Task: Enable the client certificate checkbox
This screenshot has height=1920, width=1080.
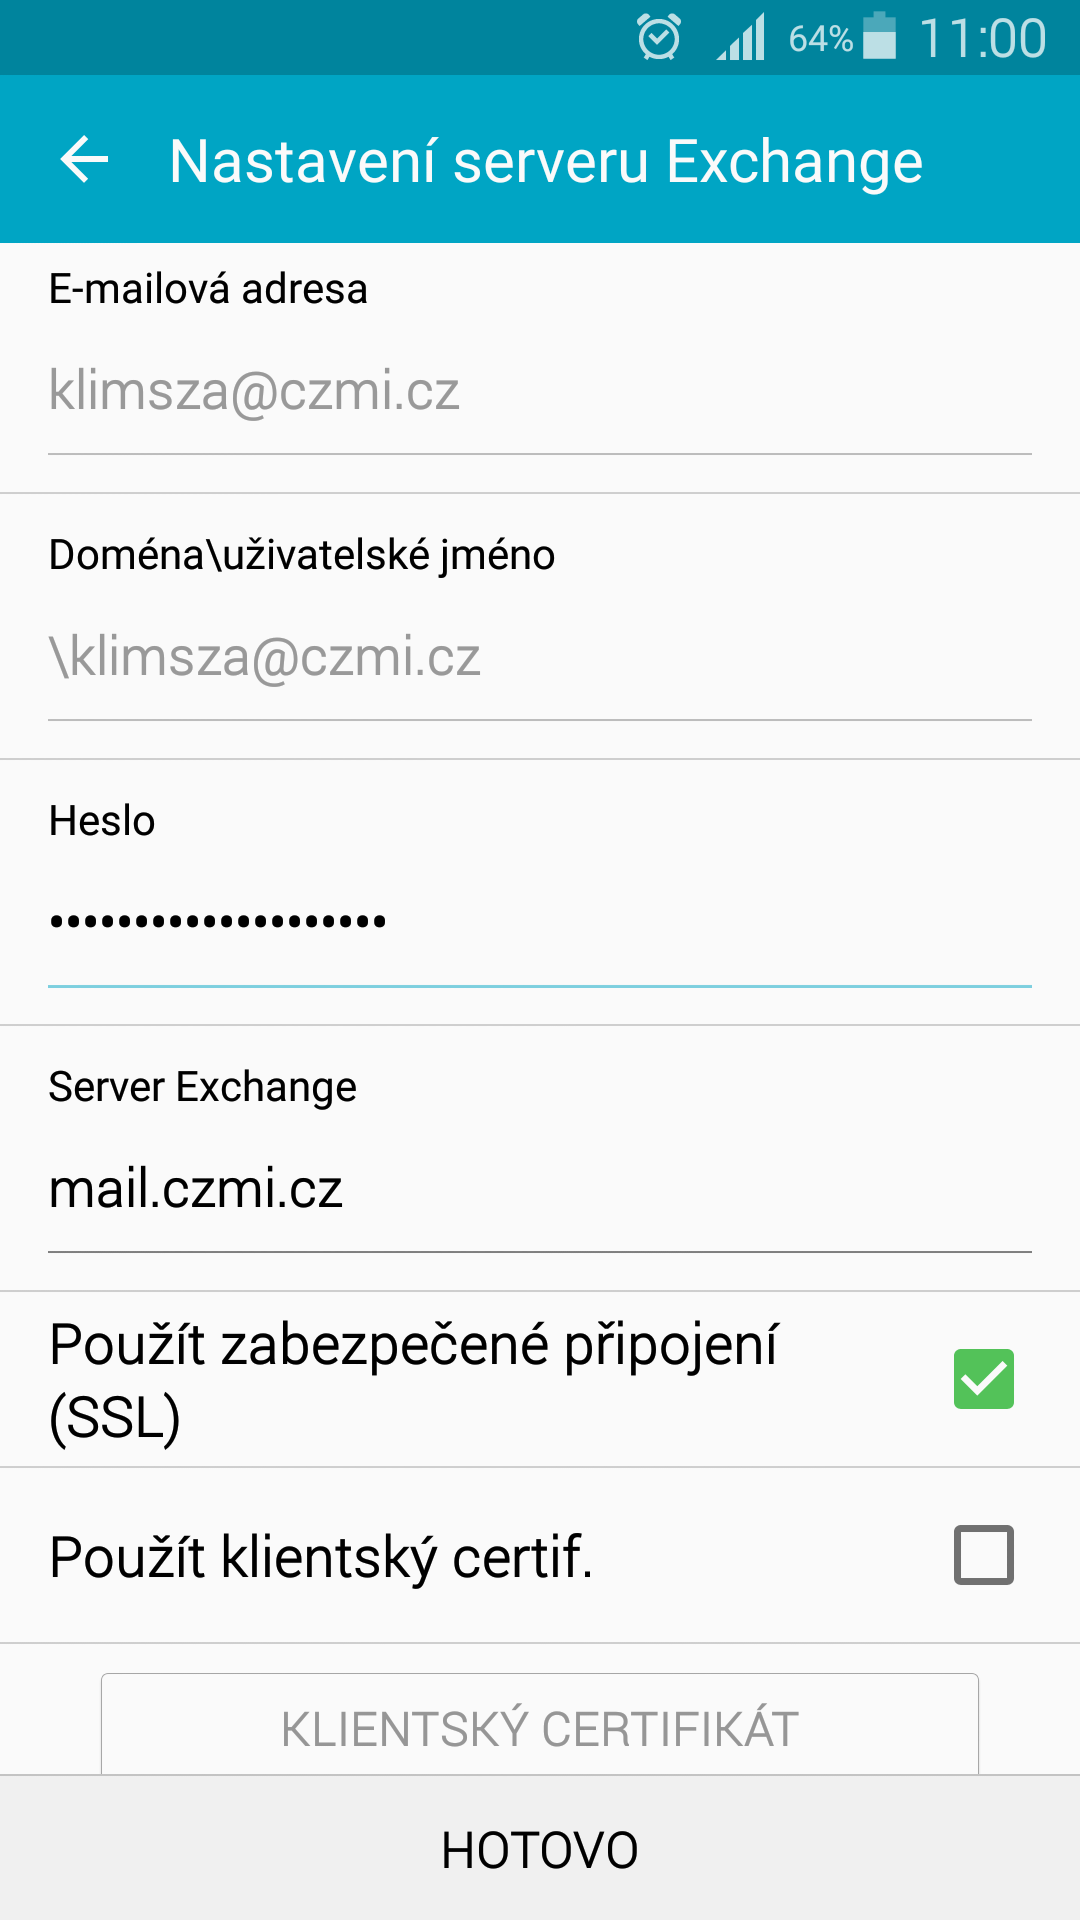Action: coord(984,1555)
